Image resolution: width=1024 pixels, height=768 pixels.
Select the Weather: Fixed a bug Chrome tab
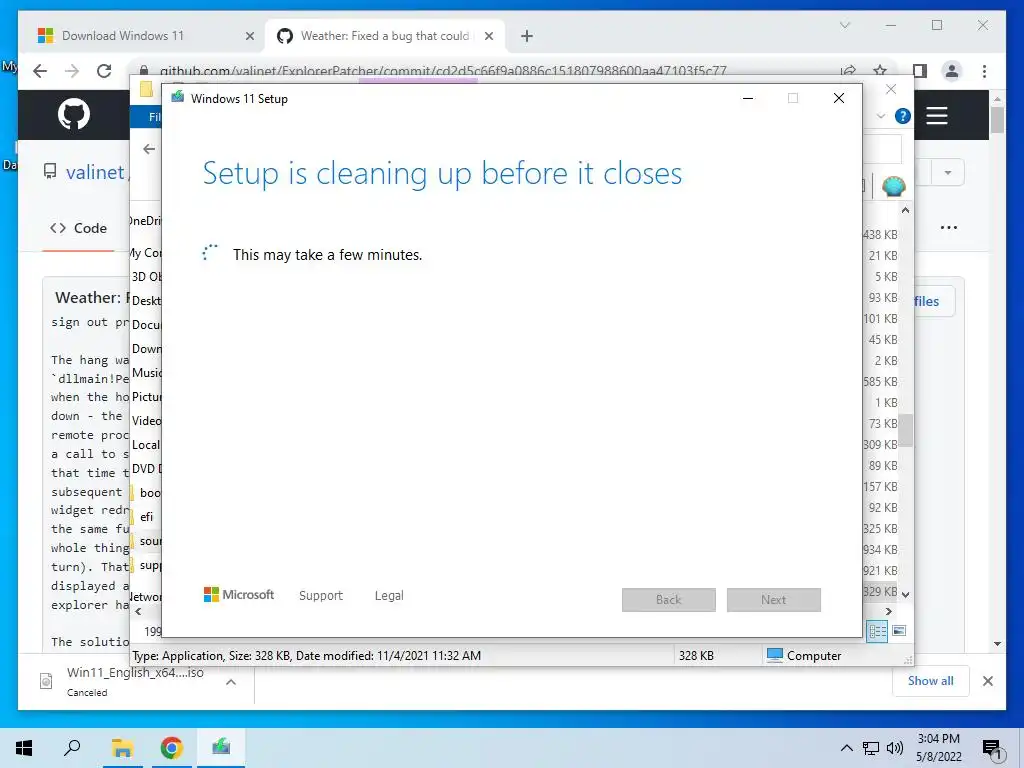(x=385, y=36)
